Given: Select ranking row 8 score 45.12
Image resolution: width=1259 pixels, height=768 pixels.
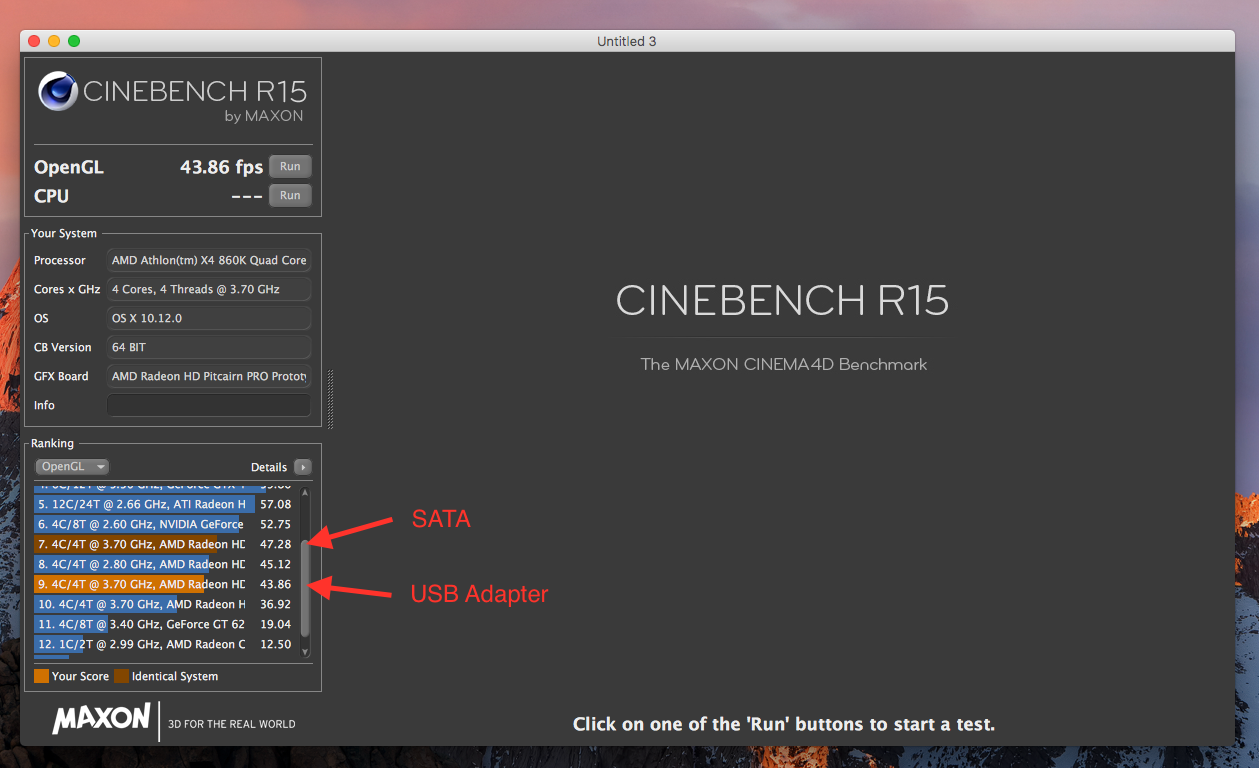Looking at the screenshot, I should click(x=165, y=564).
